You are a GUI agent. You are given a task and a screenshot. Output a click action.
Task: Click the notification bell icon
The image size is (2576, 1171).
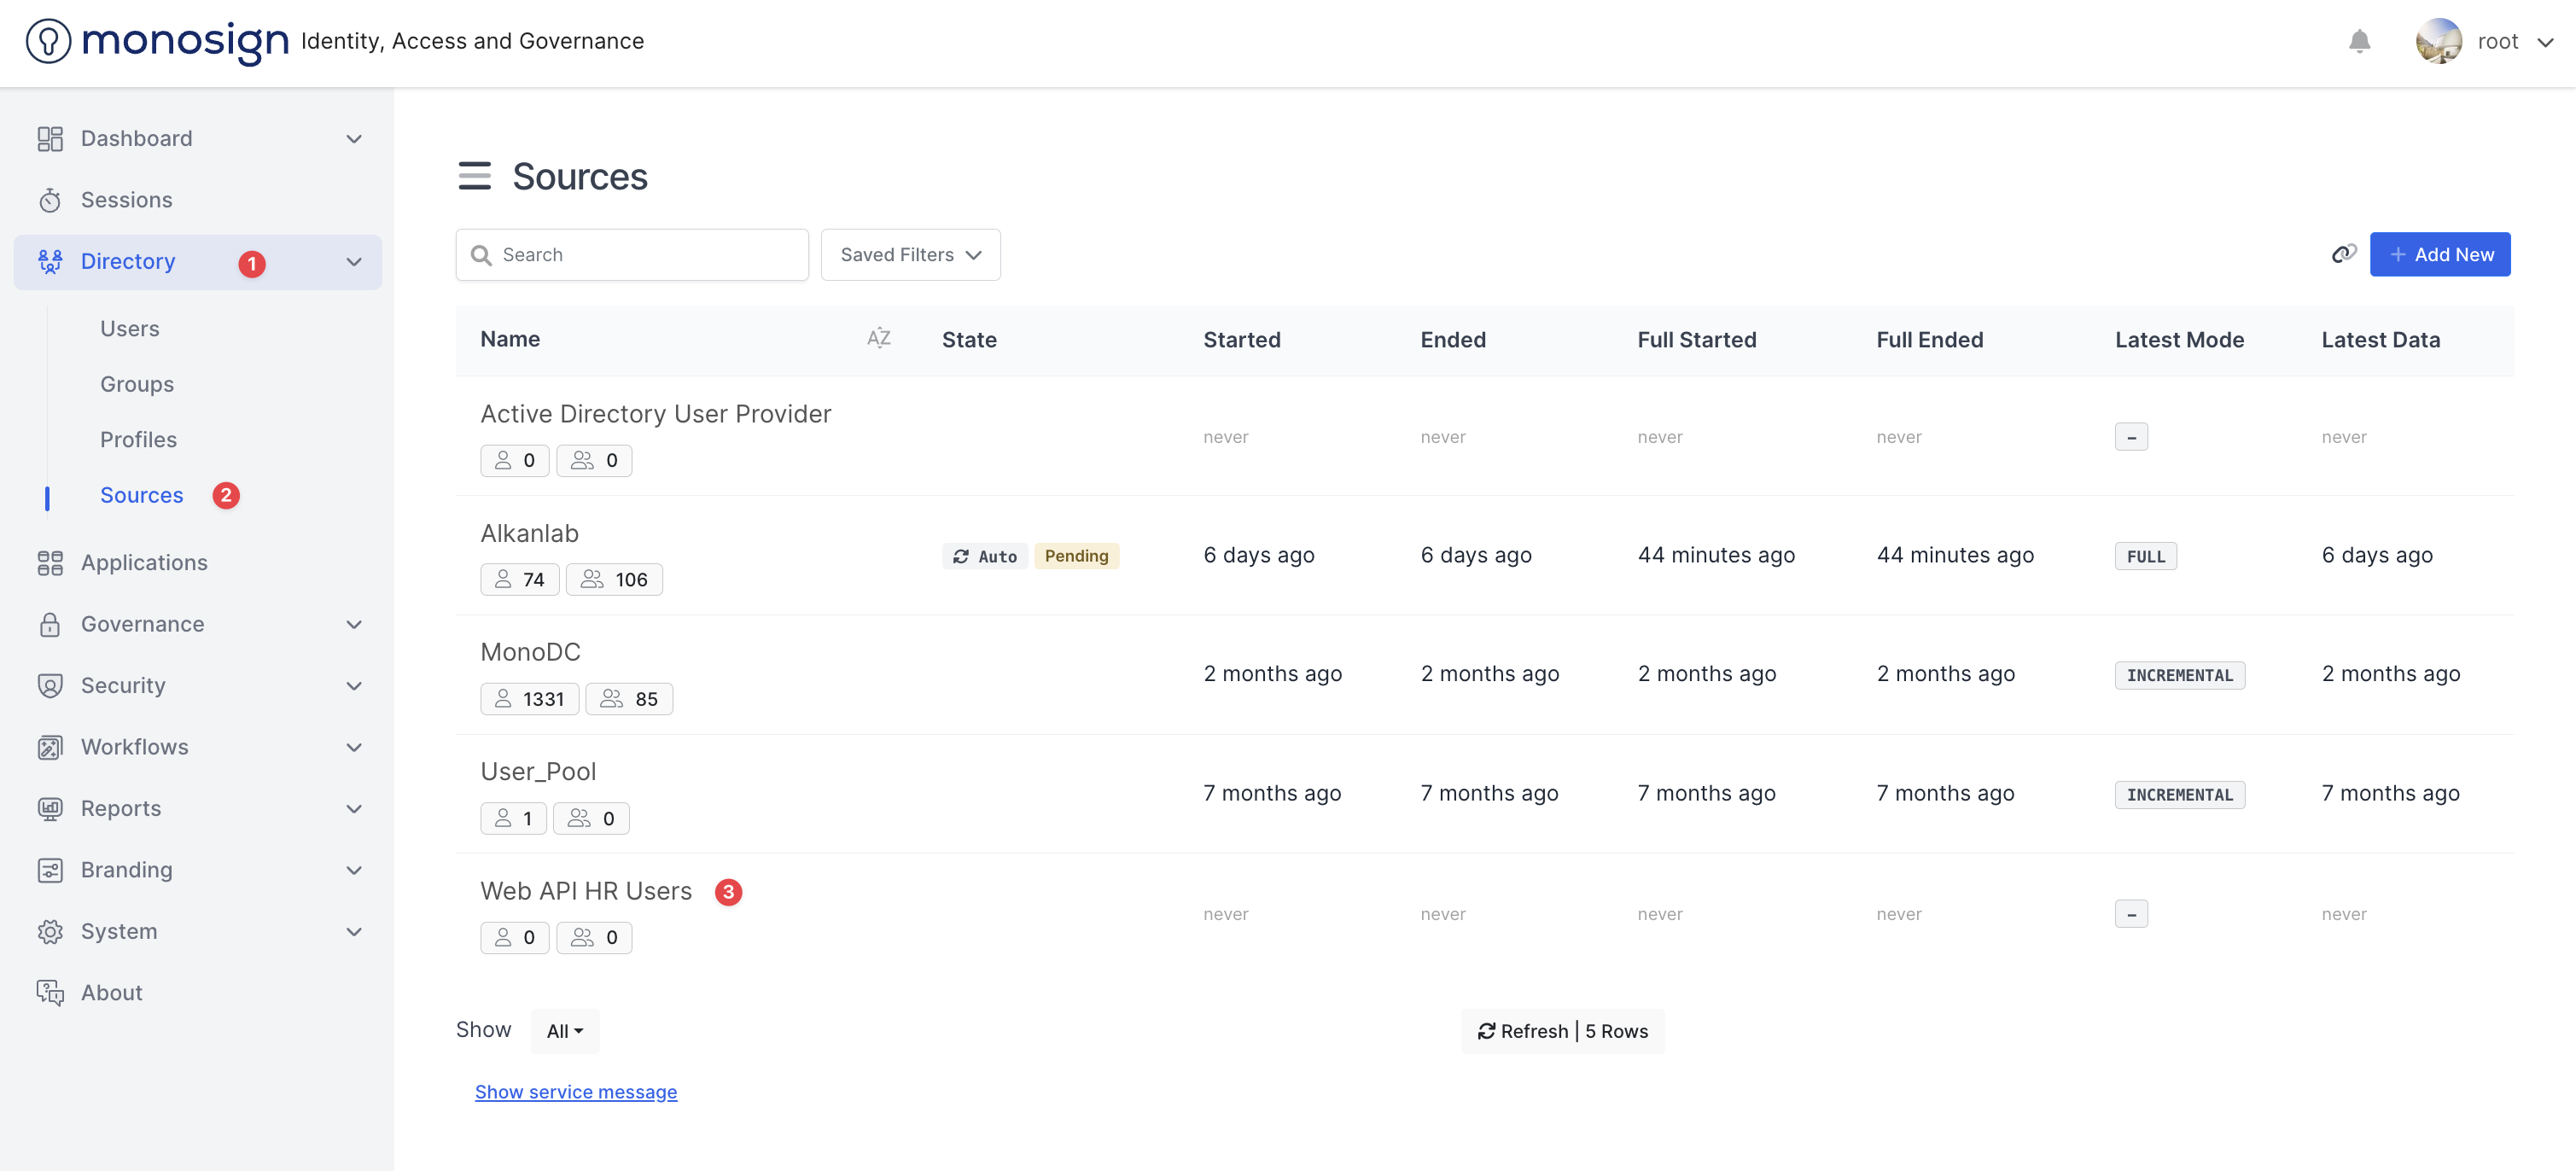tap(2359, 41)
